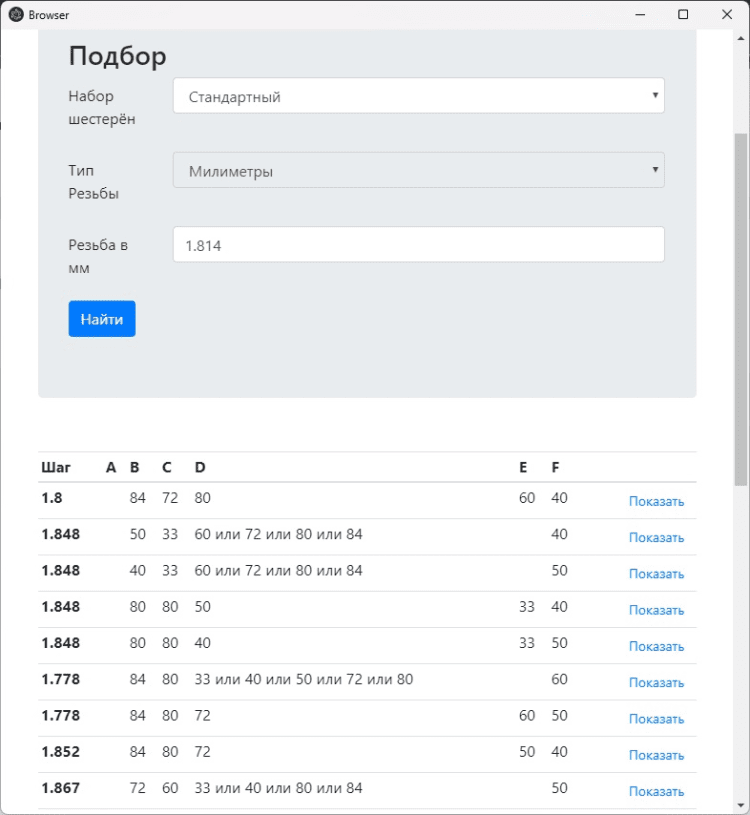750x815 pixels.
Task: Click Показать for 1.848 row with D 50
Action: click(656, 610)
